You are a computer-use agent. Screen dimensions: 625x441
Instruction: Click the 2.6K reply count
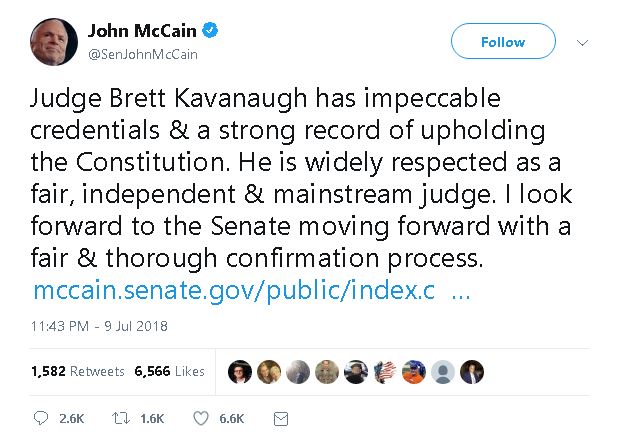[71, 418]
